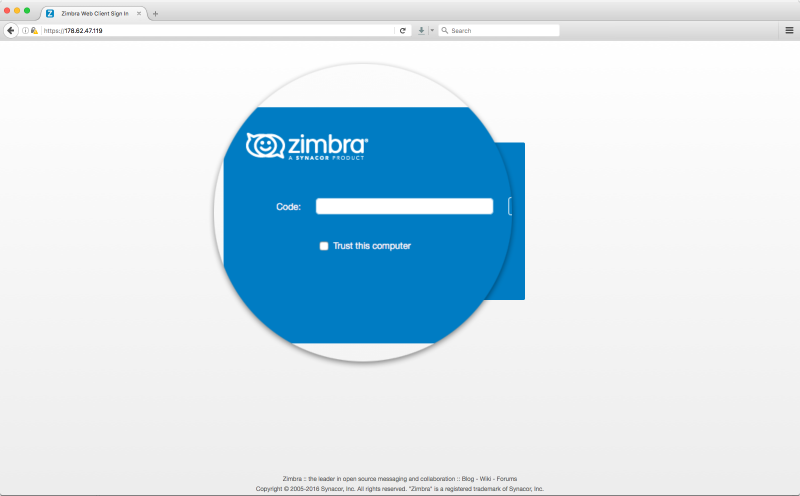
Task: Open the Blog link in footer
Action: (468, 479)
